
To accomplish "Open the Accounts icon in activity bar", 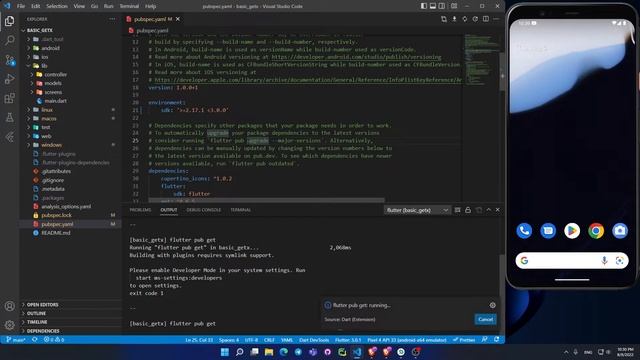I will [9, 306].
